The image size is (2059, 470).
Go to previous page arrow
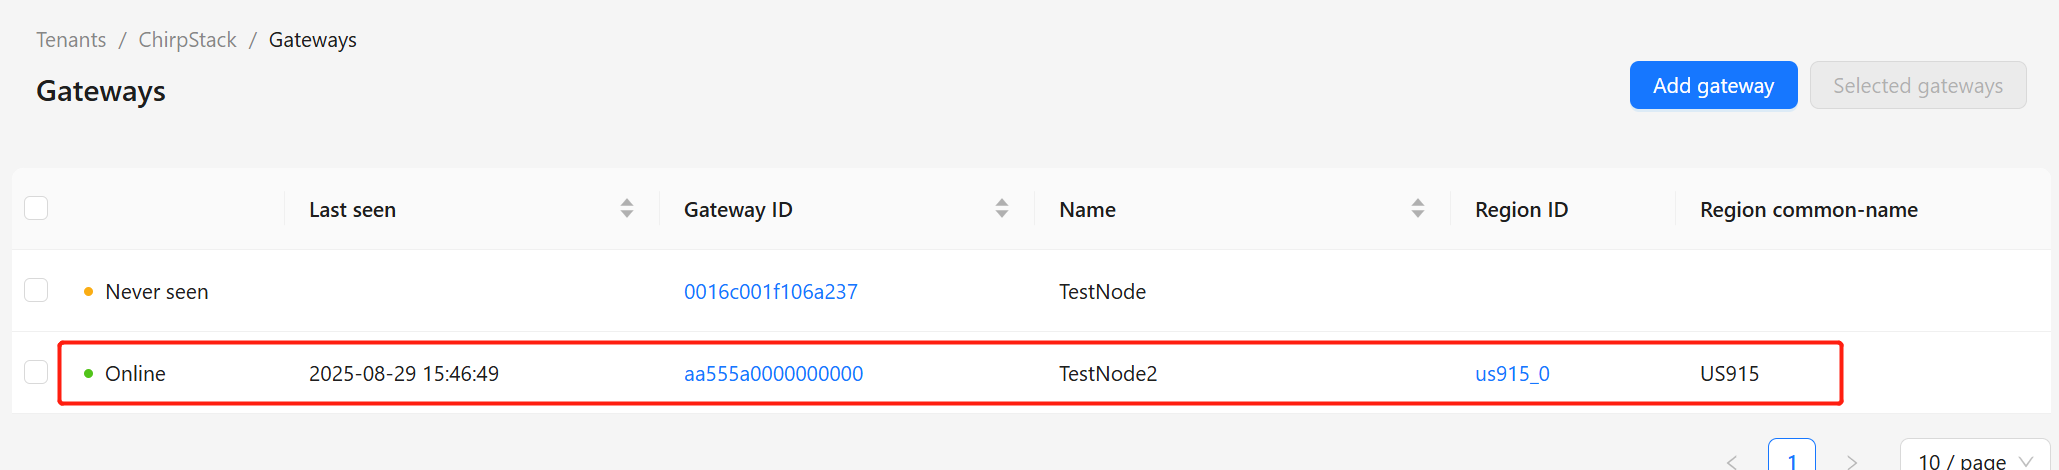click(1732, 461)
